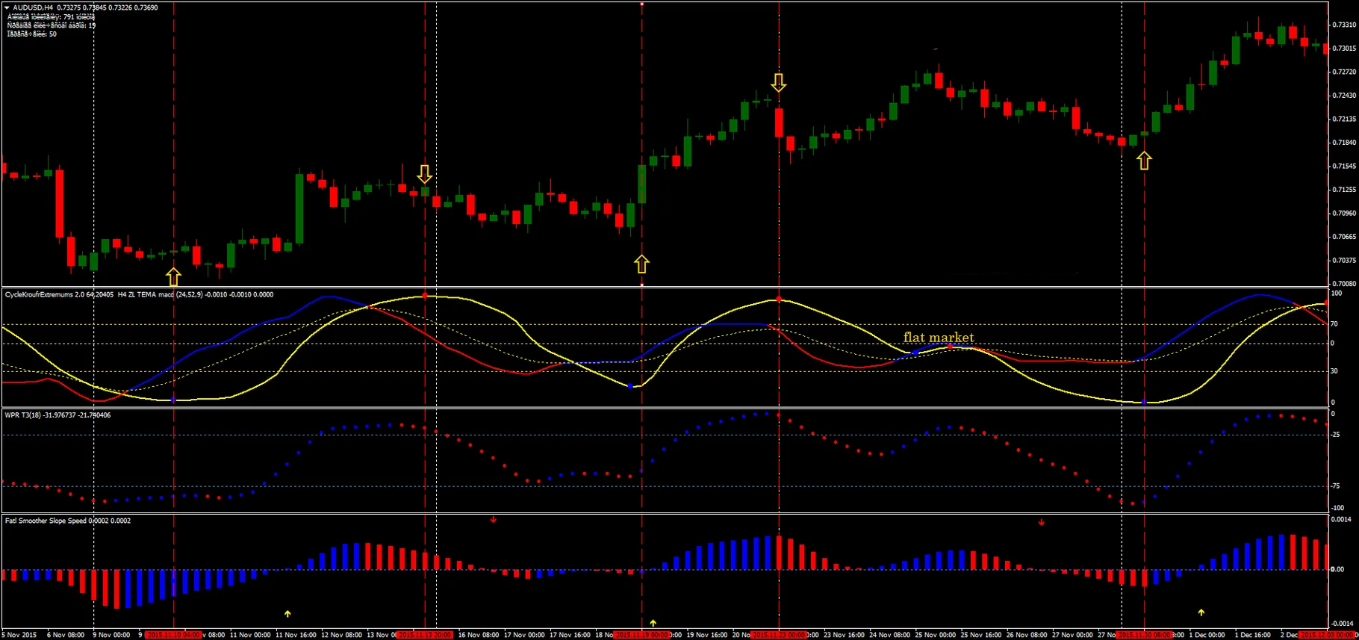The height and width of the screenshot is (640, 1359).
Task: Click the triangle beside the AUDUSD,H4 title
Action: [x=7, y=7]
